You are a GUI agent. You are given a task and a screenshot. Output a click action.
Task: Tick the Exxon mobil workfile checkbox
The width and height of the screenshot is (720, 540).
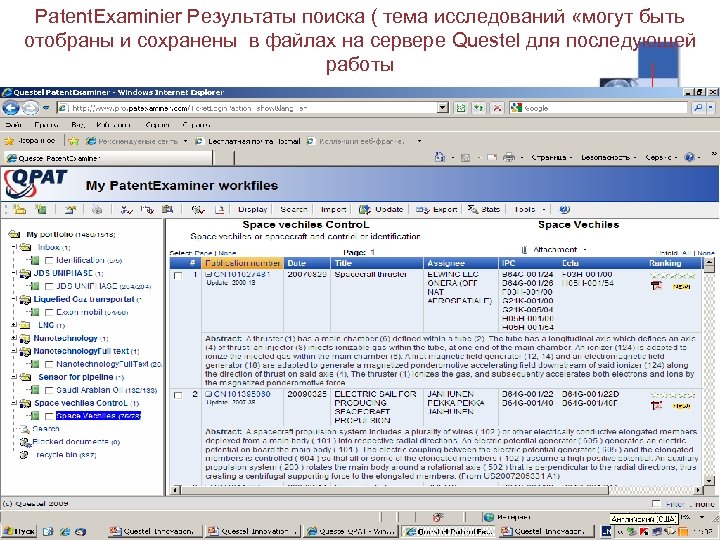[x=49, y=312]
